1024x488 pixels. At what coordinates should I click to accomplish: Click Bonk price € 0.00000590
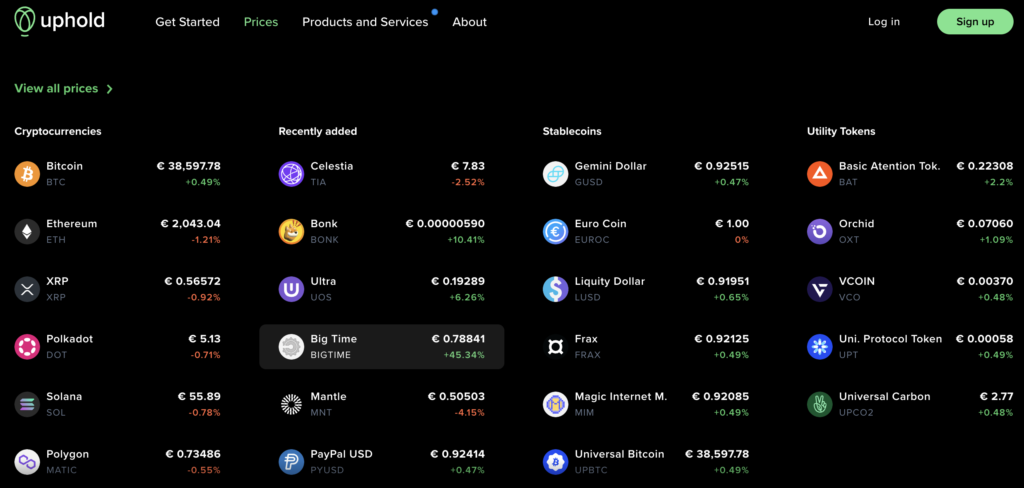pyautogui.click(x=445, y=223)
